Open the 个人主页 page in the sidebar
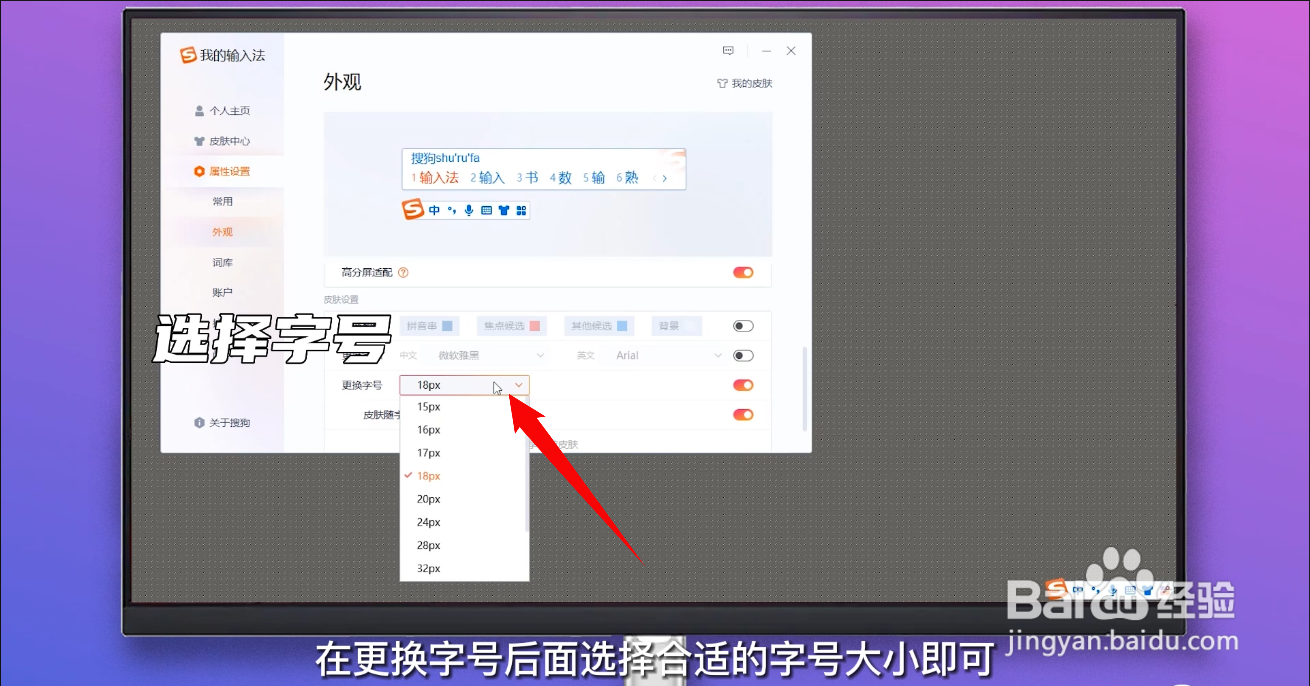This screenshot has height=686, width=1310. tap(222, 111)
